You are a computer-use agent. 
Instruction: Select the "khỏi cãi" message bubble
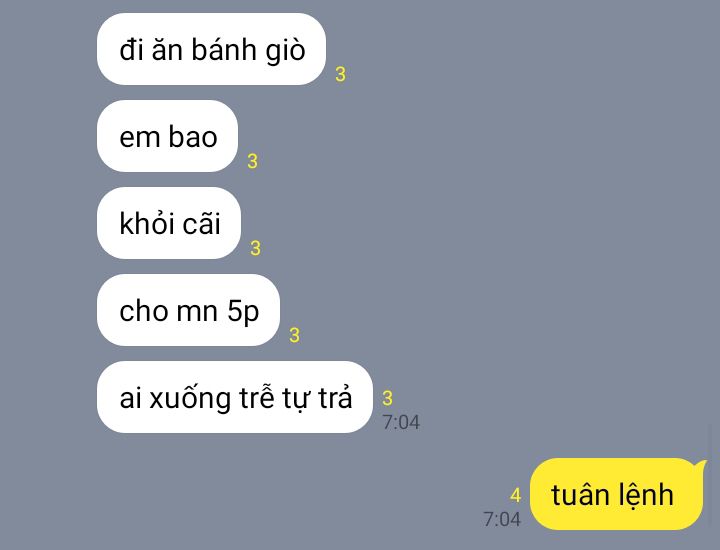pos(169,223)
